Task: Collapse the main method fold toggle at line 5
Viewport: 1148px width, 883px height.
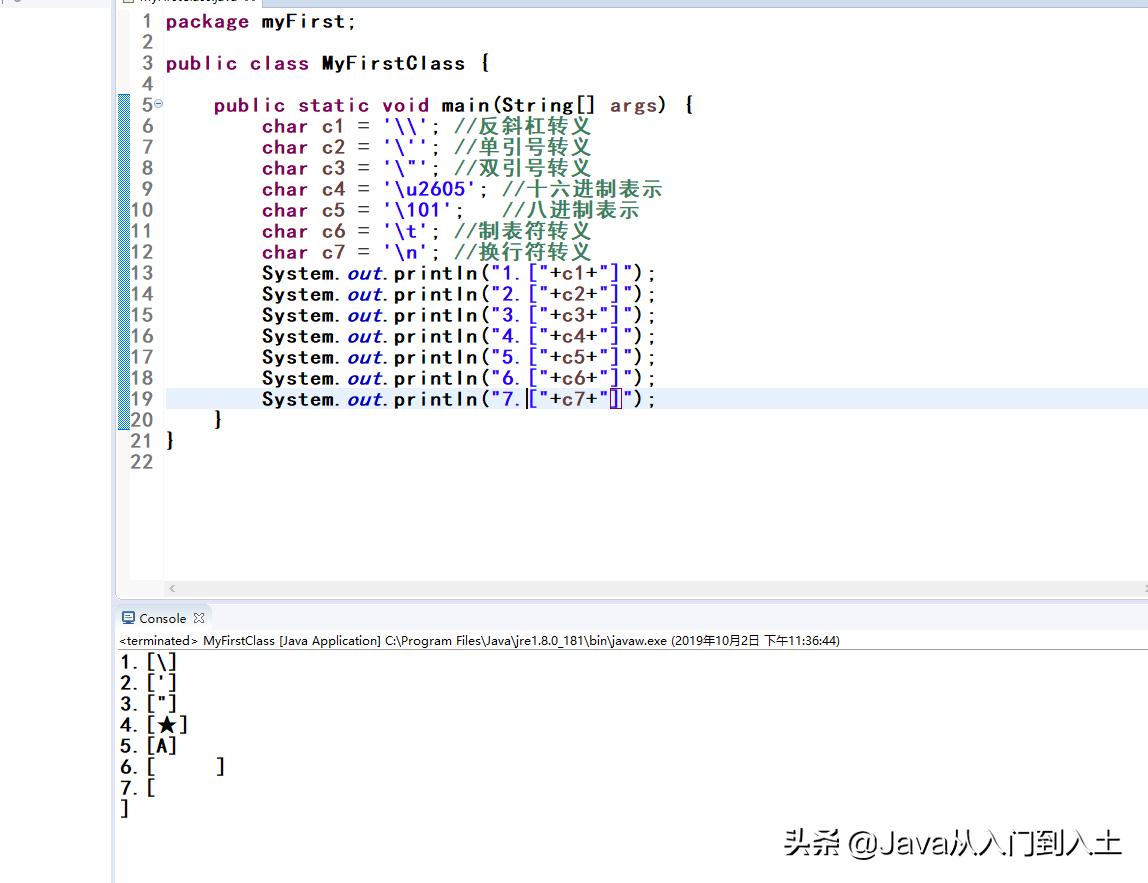Action: coord(158,104)
